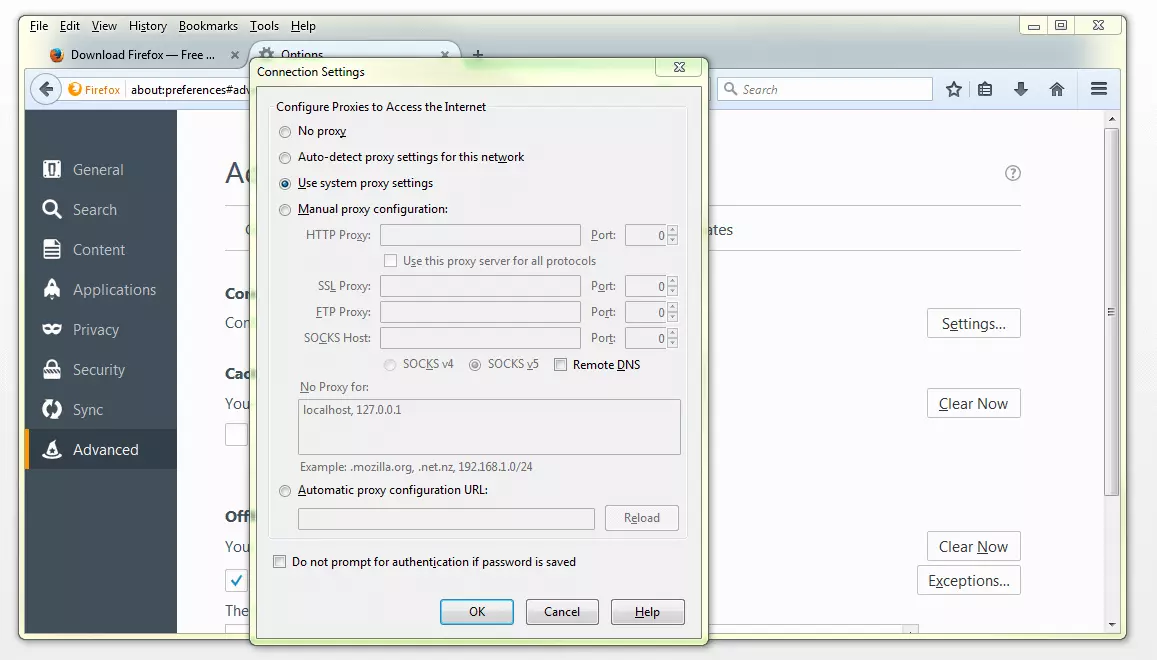Click the scrollbar up arrow

1112,119
